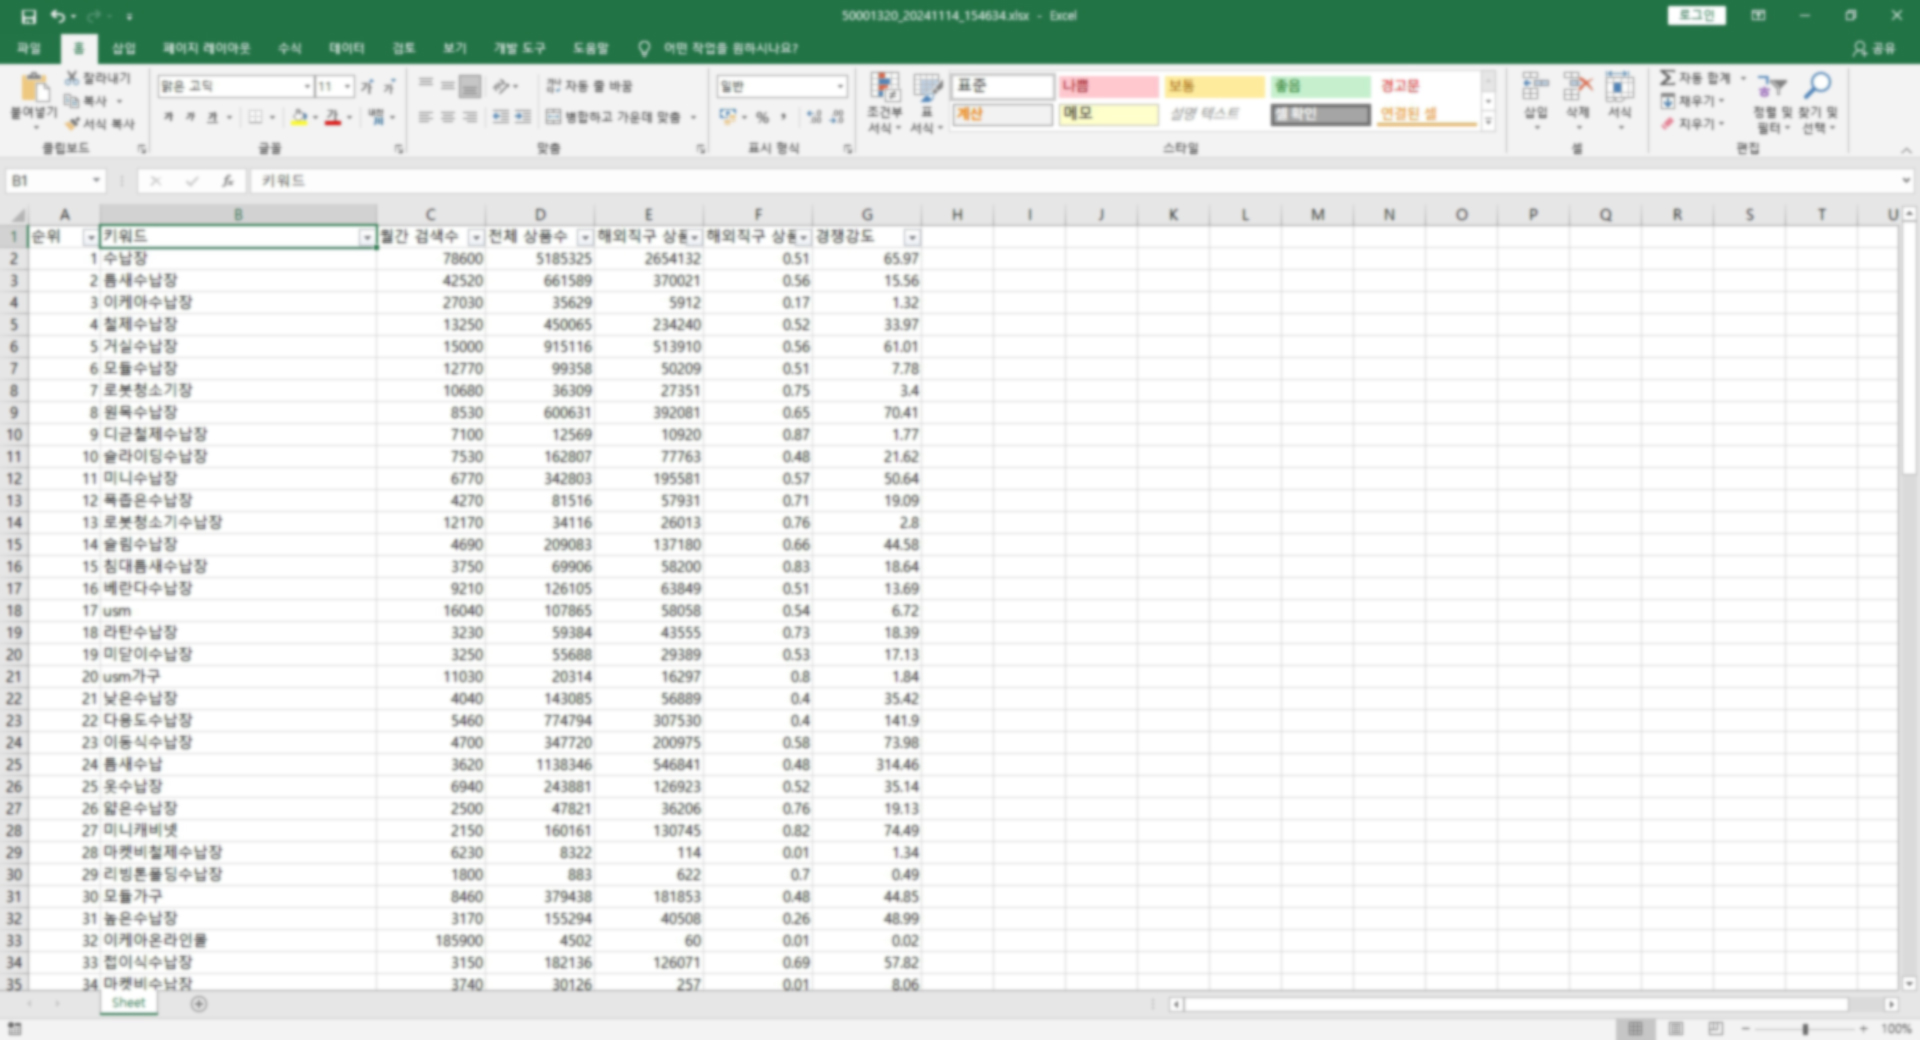
Task: Open the filter dropdown for 키워드 column
Action: (x=366, y=238)
